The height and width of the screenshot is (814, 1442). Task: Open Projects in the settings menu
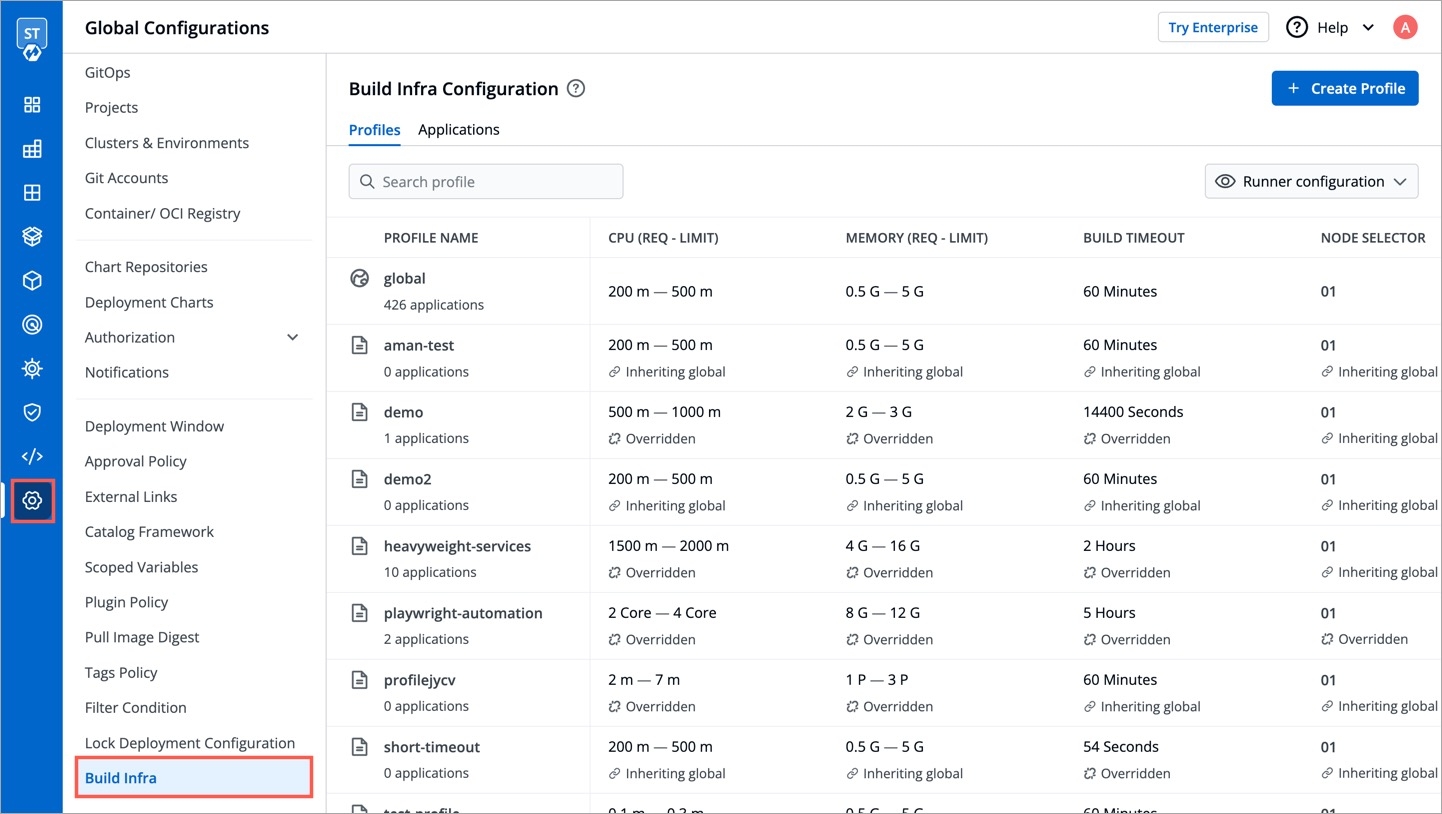[x=111, y=108]
